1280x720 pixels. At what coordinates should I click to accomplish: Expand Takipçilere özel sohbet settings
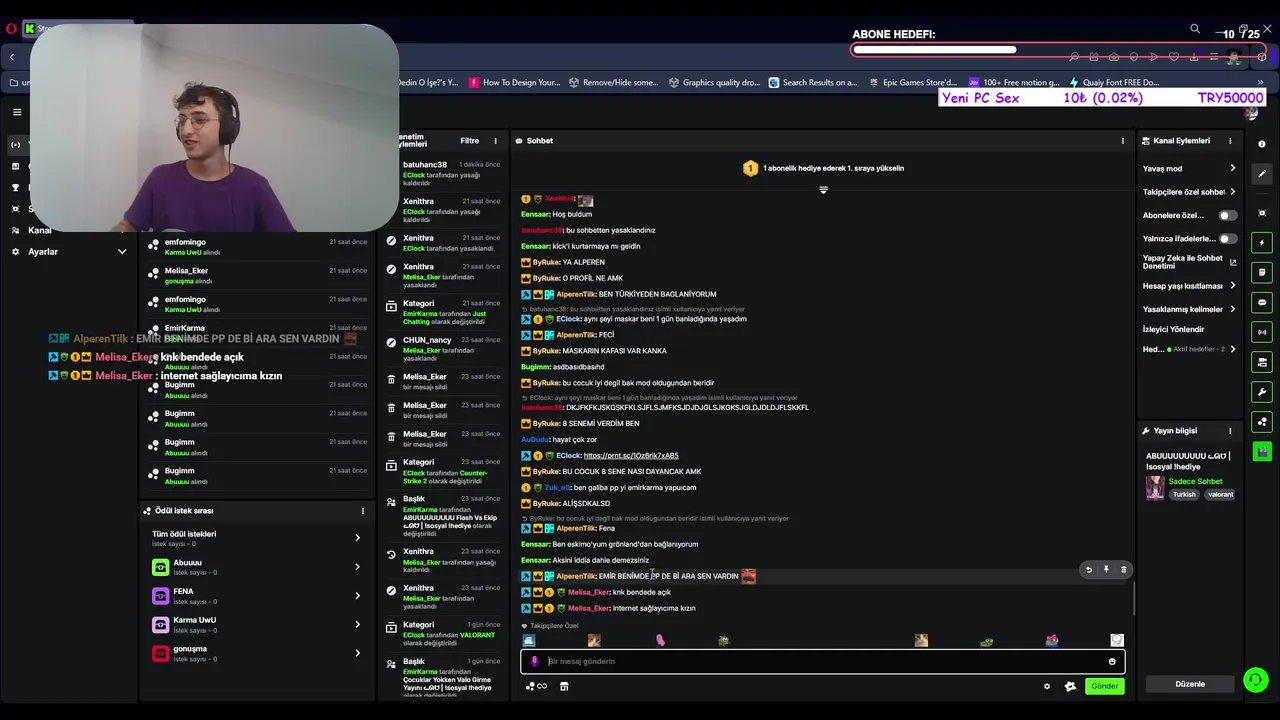coord(1189,192)
